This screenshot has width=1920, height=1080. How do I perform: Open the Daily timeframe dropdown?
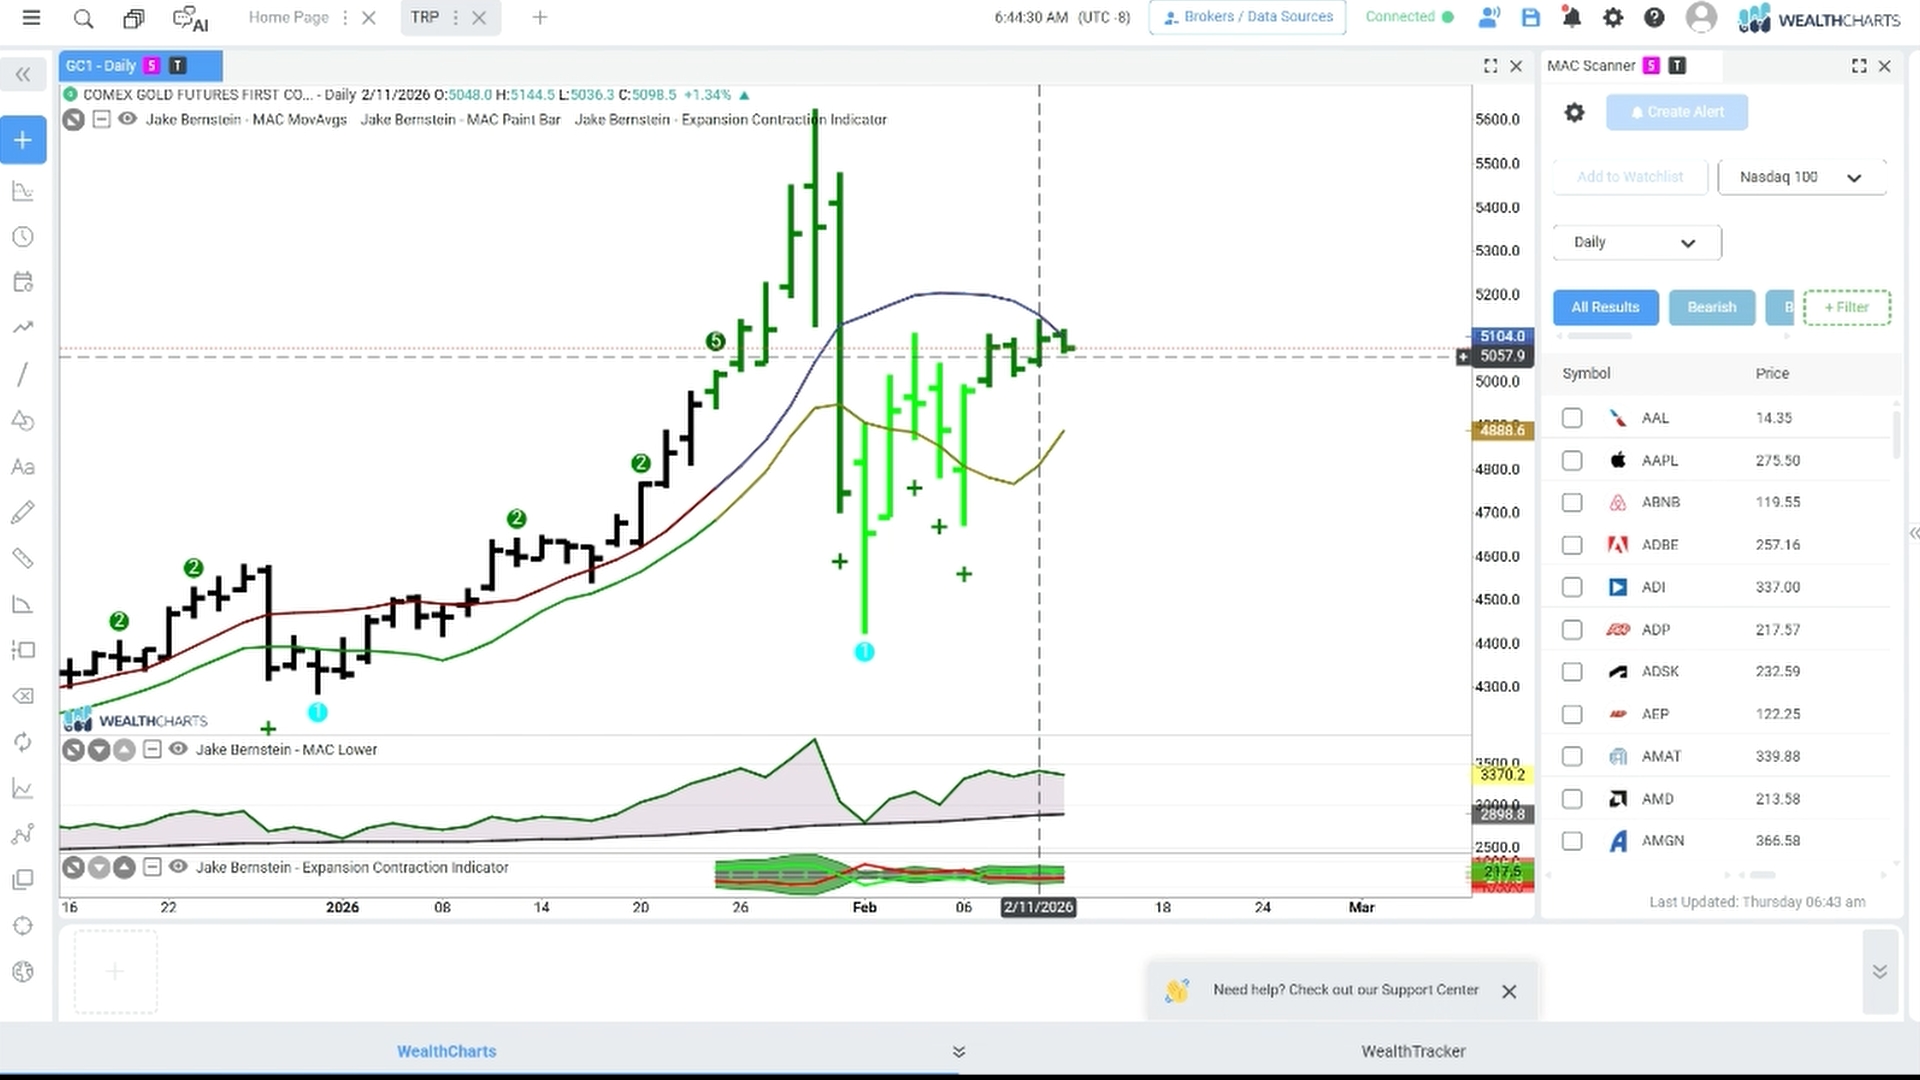(1637, 242)
